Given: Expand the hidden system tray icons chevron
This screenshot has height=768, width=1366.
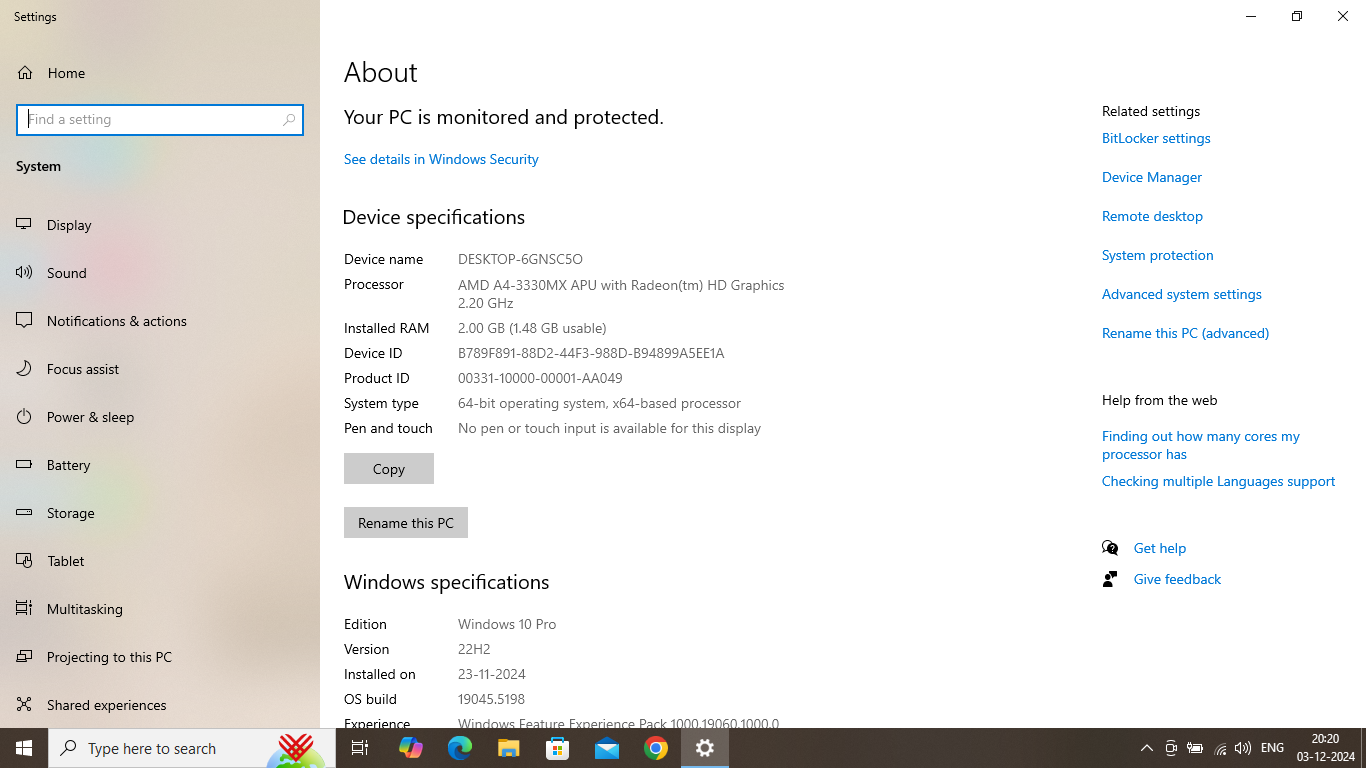Looking at the screenshot, I should [x=1146, y=748].
